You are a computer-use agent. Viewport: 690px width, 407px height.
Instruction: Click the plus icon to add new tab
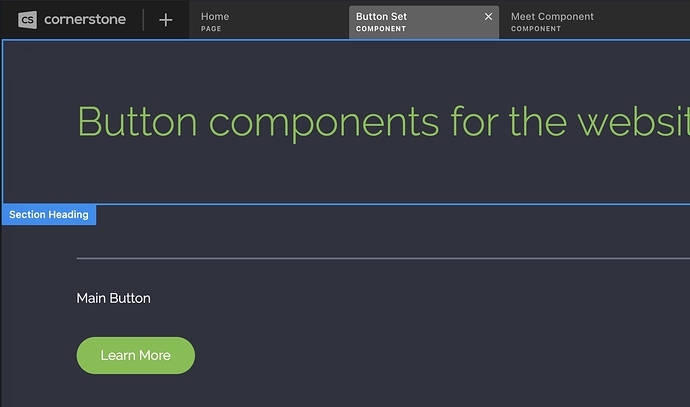166,19
